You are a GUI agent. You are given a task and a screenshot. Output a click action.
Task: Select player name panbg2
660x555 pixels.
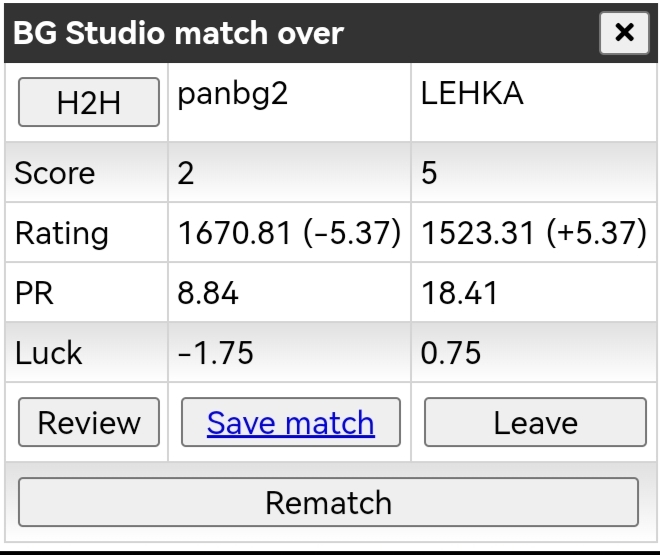click(x=233, y=94)
